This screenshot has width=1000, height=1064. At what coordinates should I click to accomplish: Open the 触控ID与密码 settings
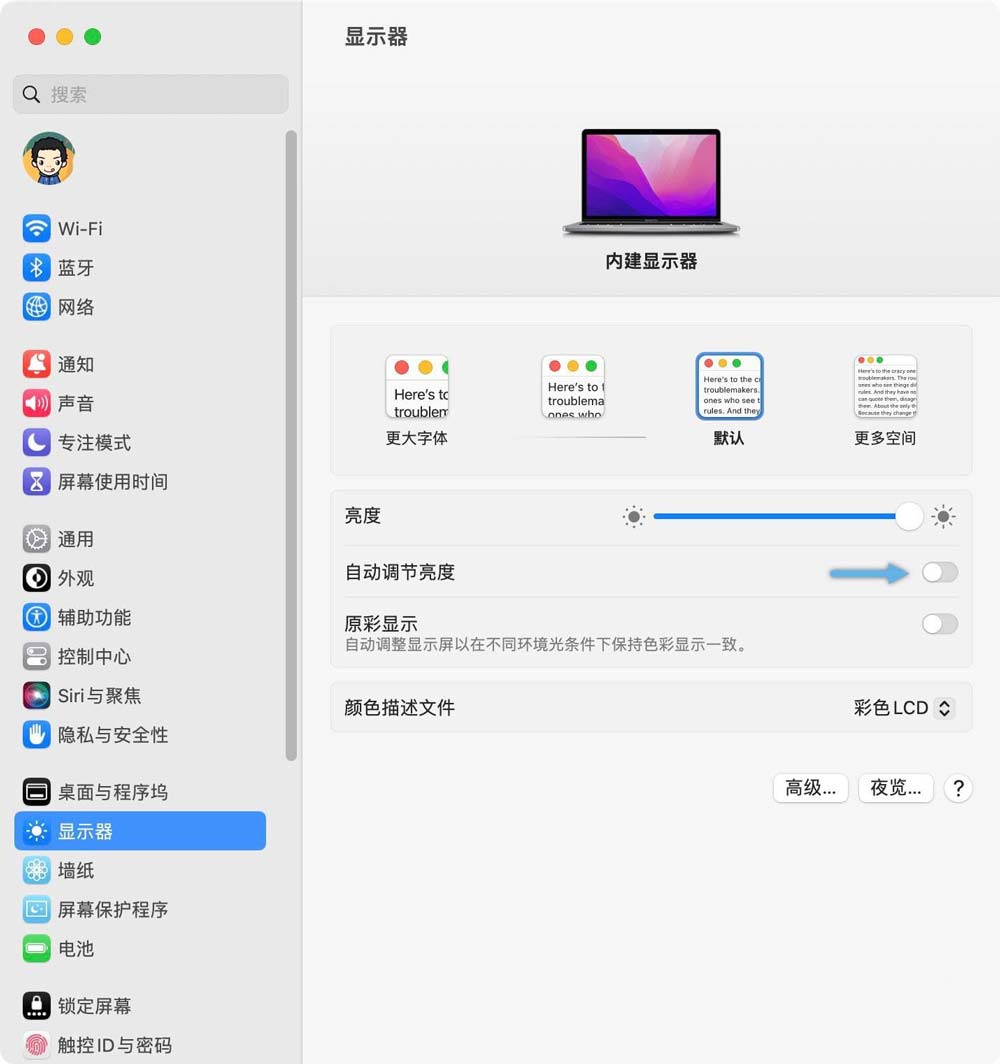click(96, 1044)
